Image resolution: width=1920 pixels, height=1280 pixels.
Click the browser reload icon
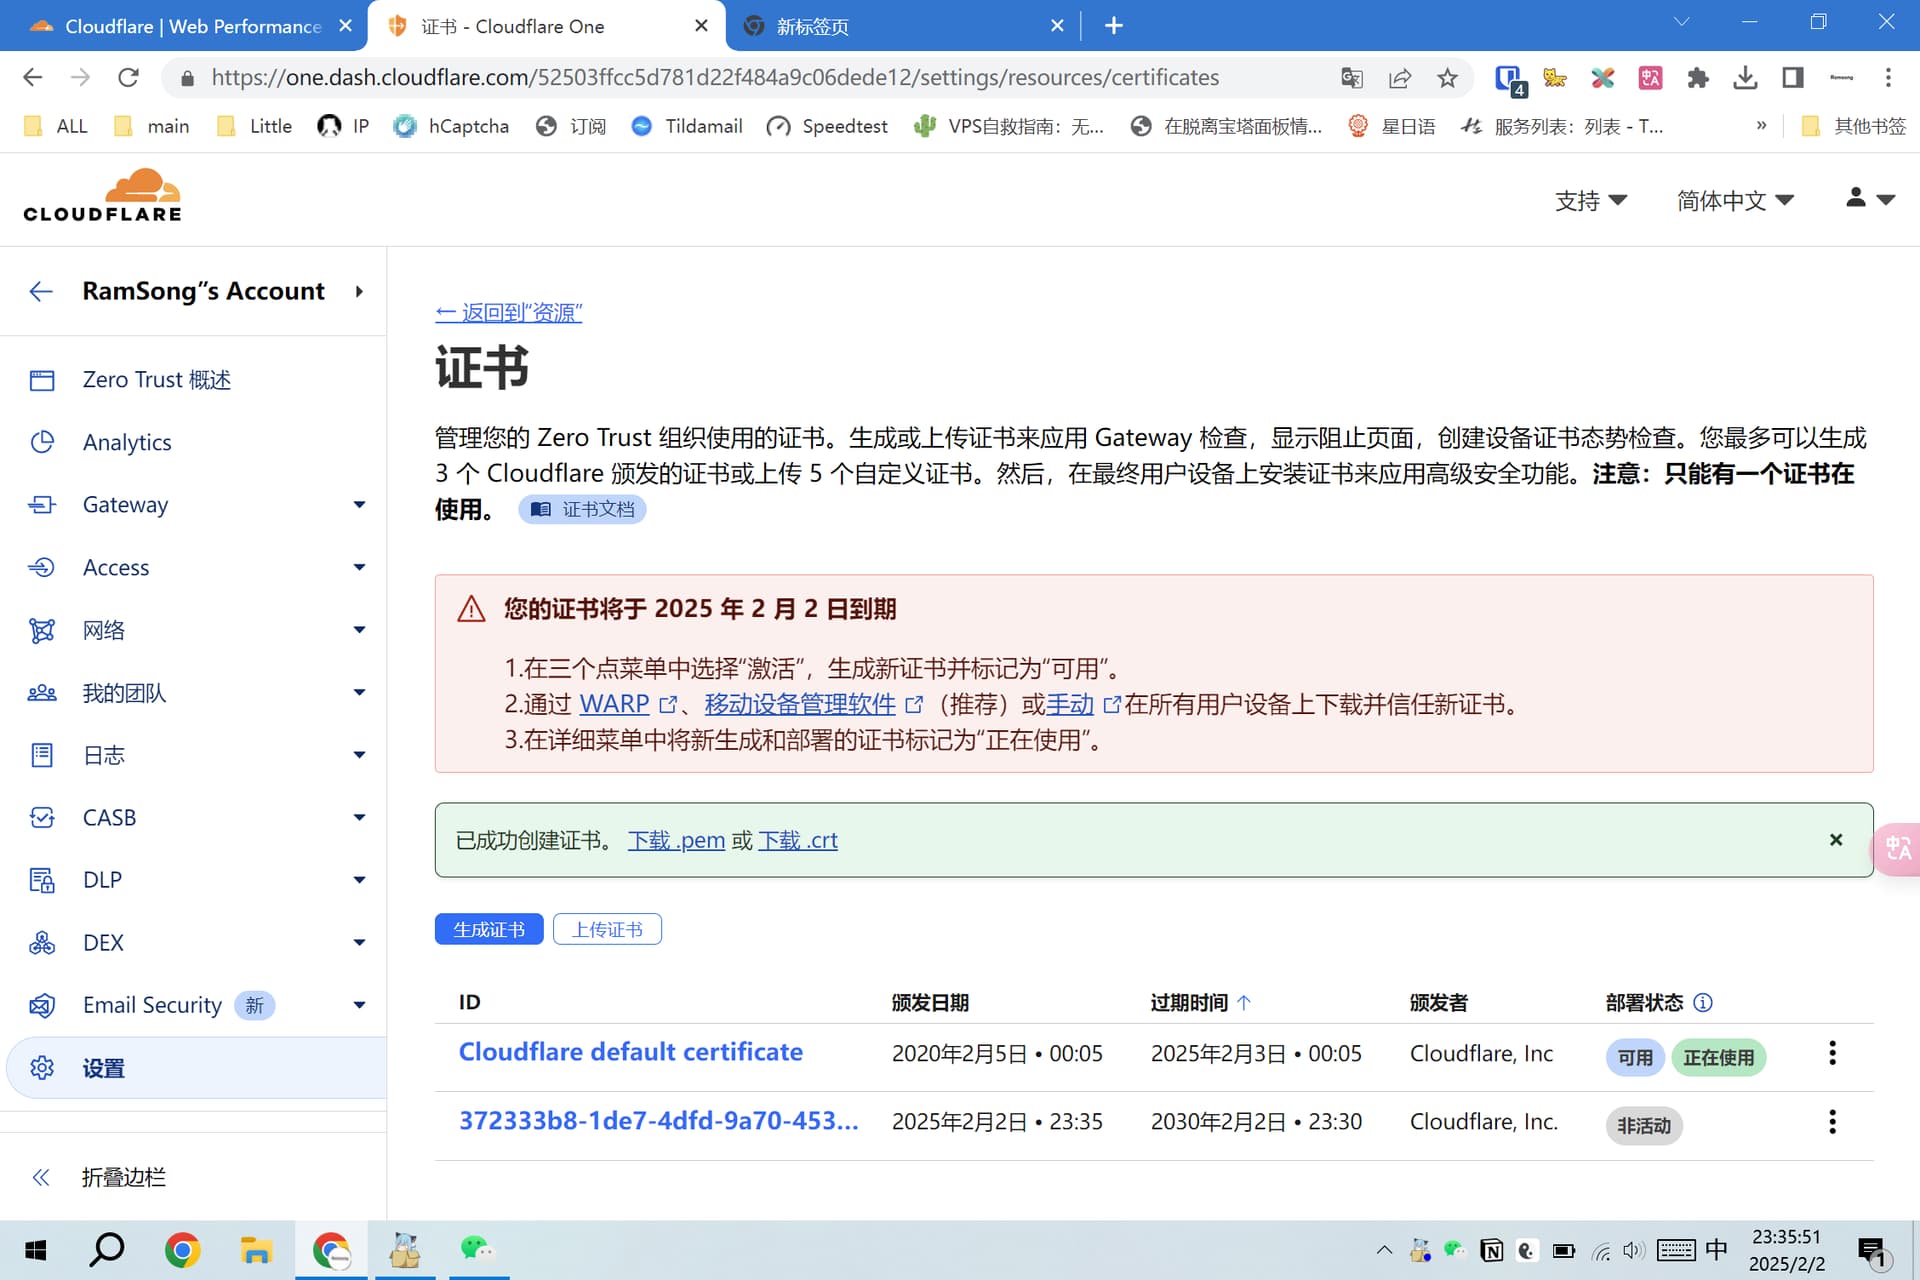[128, 78]
